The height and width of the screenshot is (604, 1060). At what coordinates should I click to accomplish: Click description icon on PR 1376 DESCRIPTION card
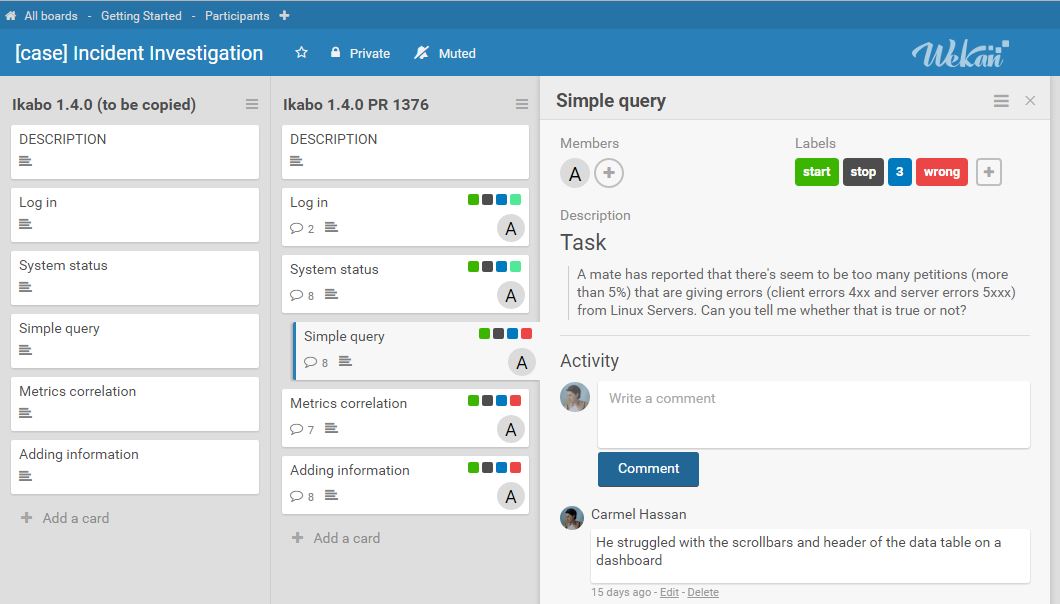pos(296,161)
